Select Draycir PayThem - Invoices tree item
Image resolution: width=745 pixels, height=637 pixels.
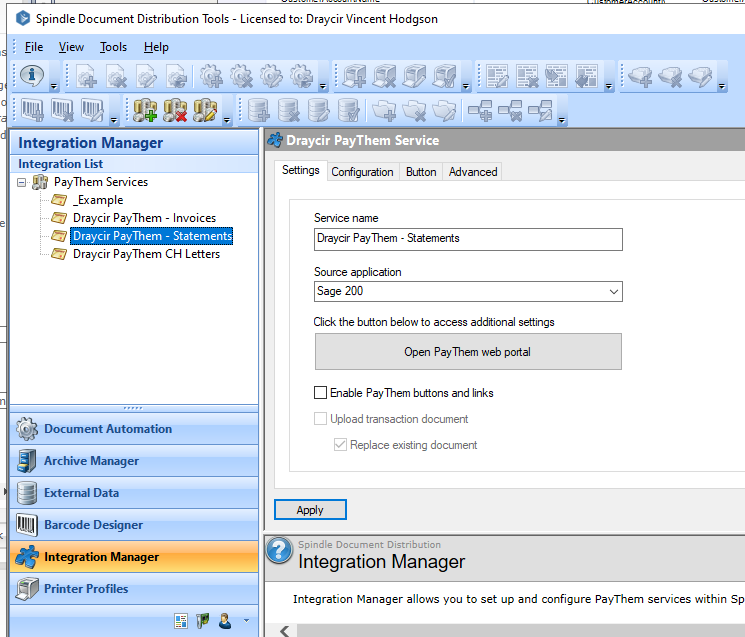(144, 218)
